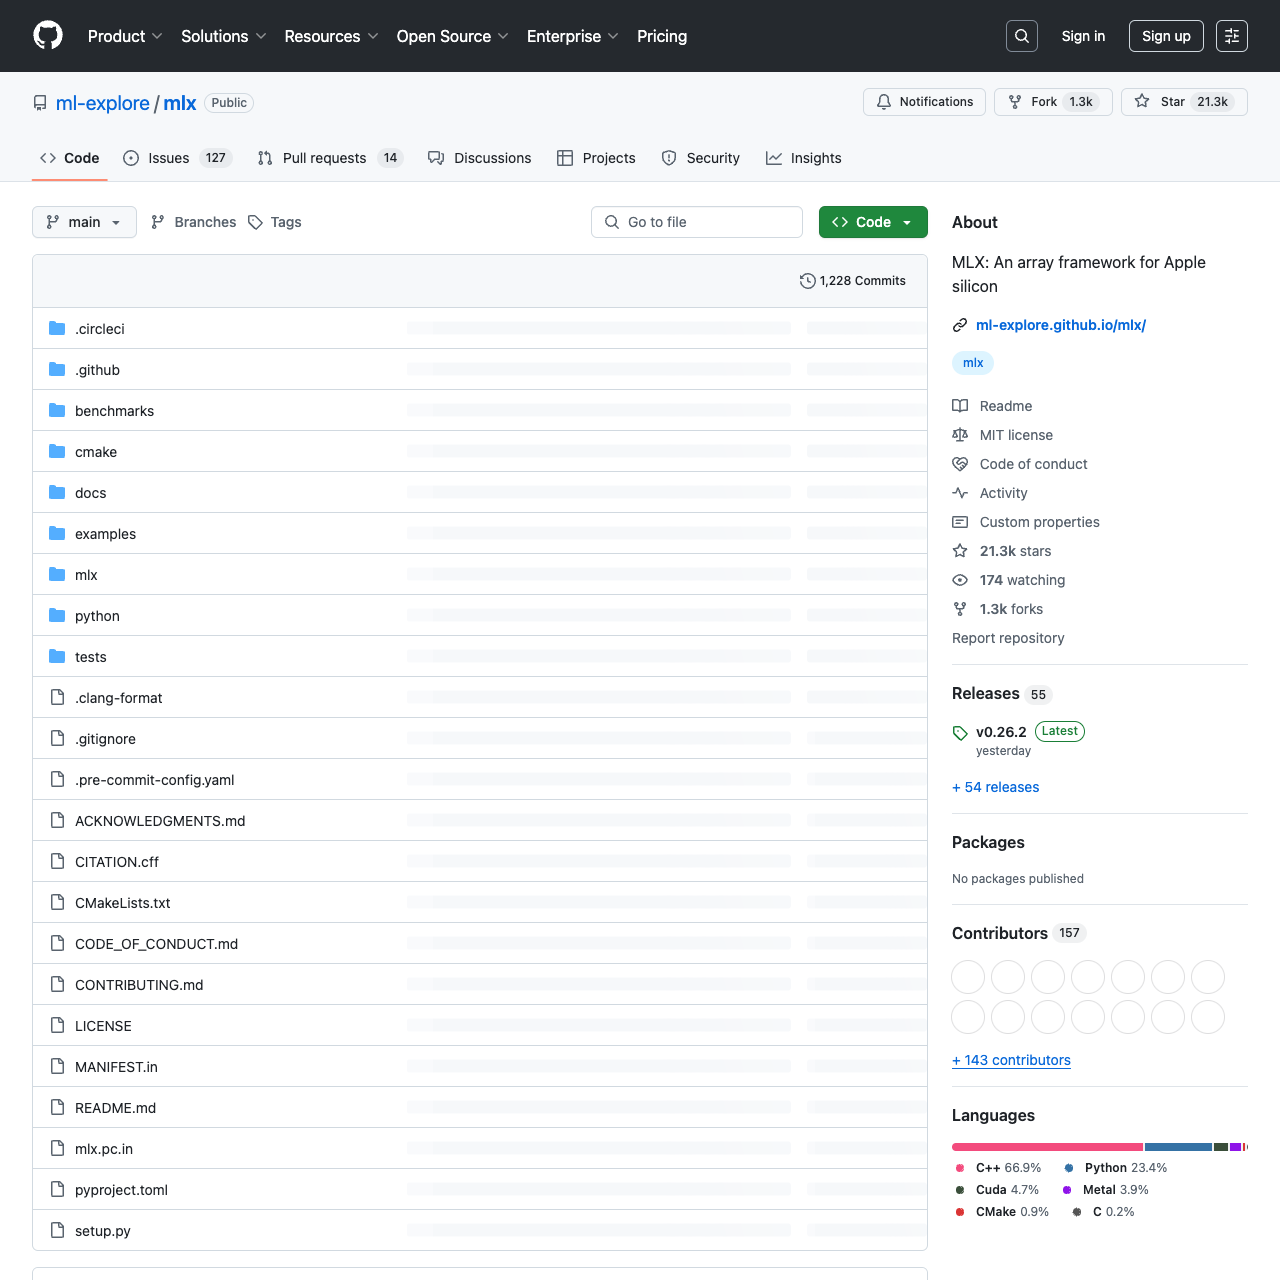Image resolution: width=1280 pixels, height=1280 pixels.
Task: Click the stars icon in About
Action: (x=960, y=551)
